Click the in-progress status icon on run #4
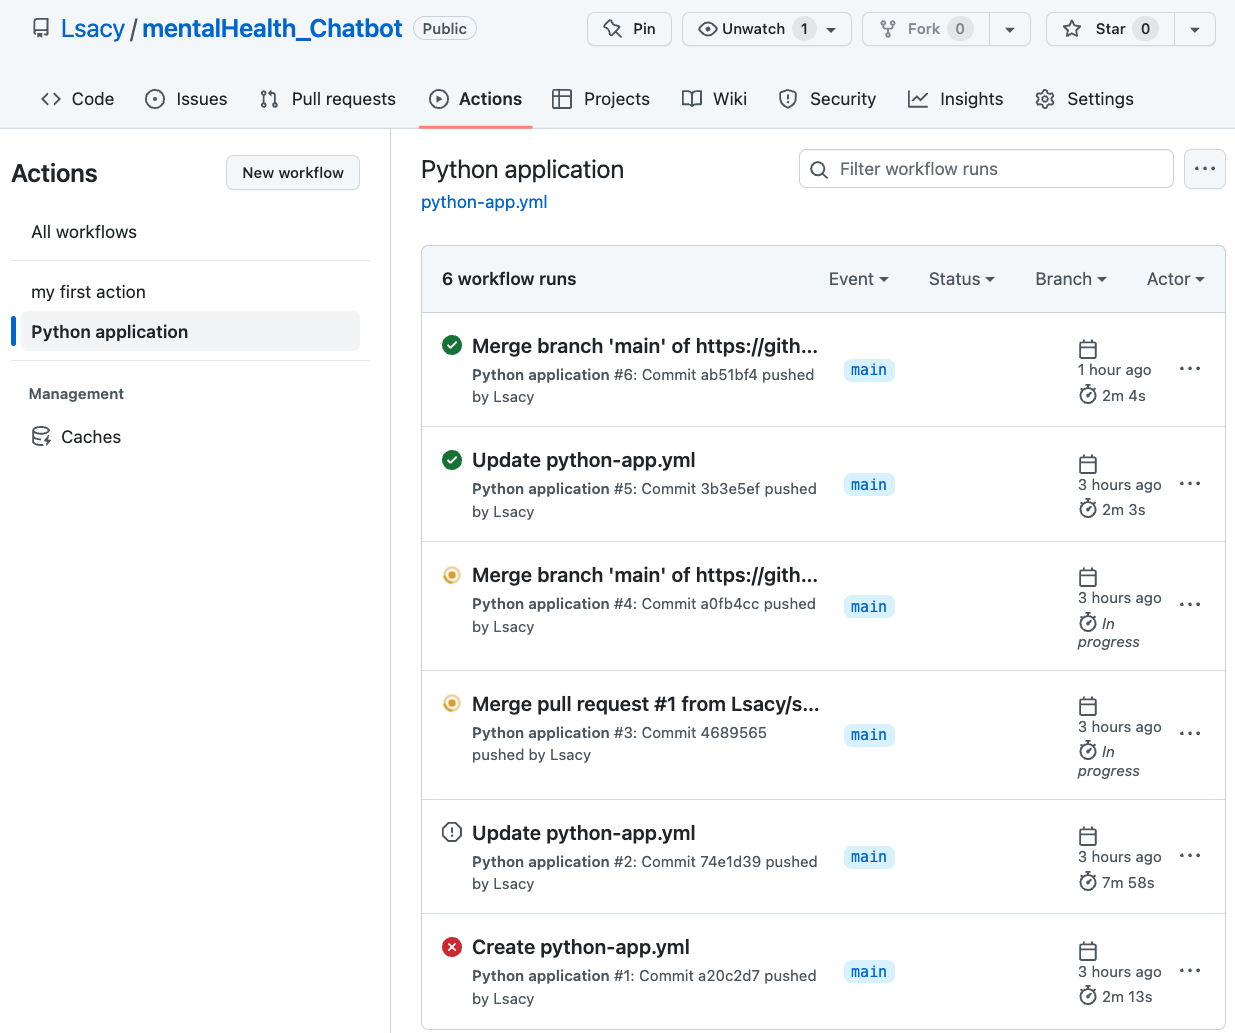 point(451,575)
